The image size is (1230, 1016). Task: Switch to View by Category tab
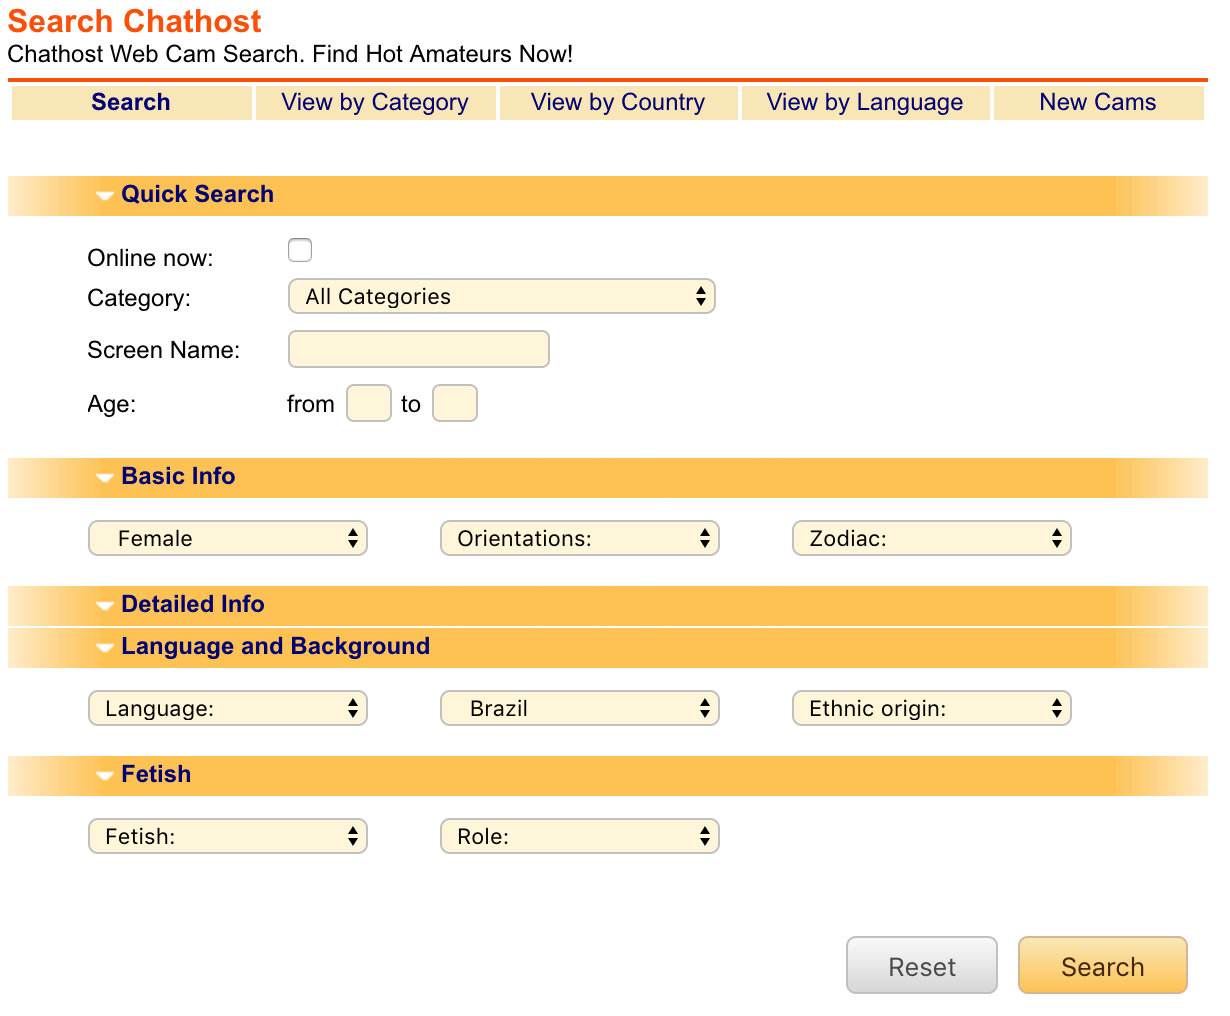point(375,102)
